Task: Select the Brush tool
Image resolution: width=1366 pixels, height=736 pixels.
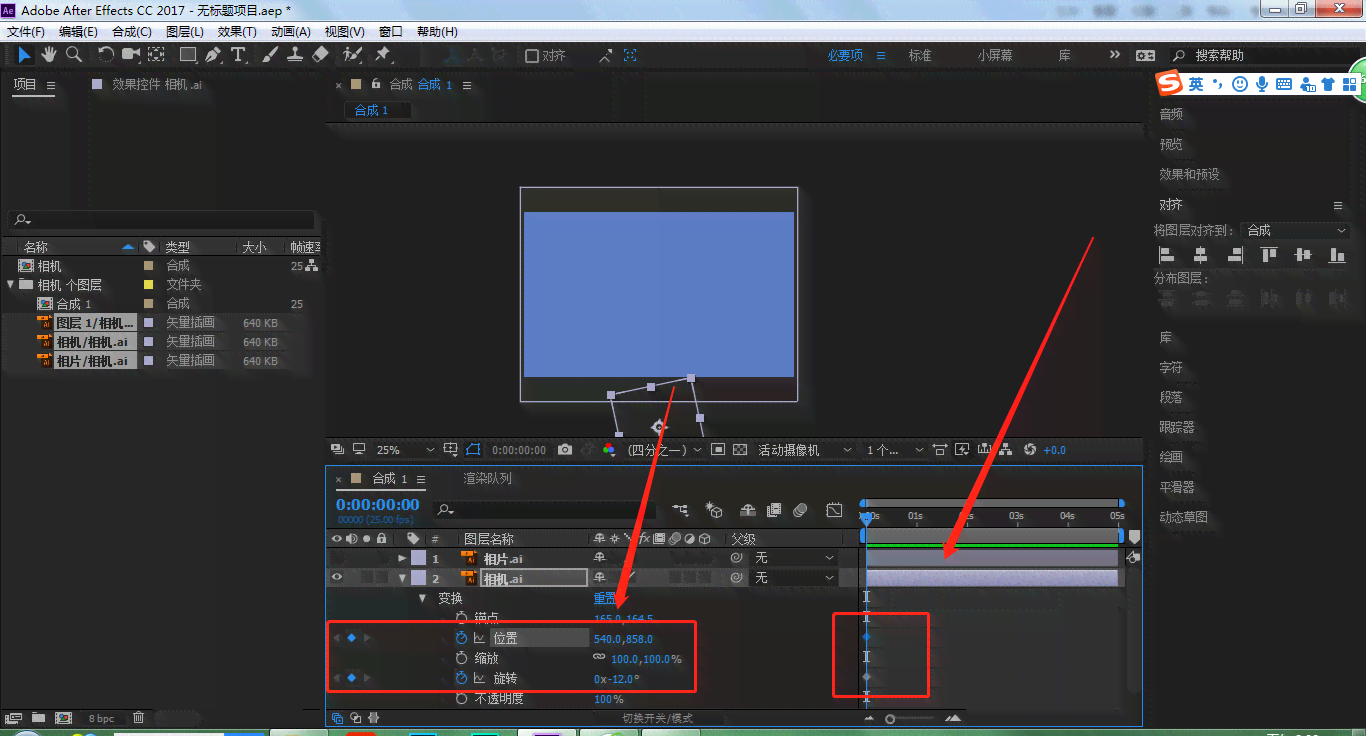Action: click(270, 55)
